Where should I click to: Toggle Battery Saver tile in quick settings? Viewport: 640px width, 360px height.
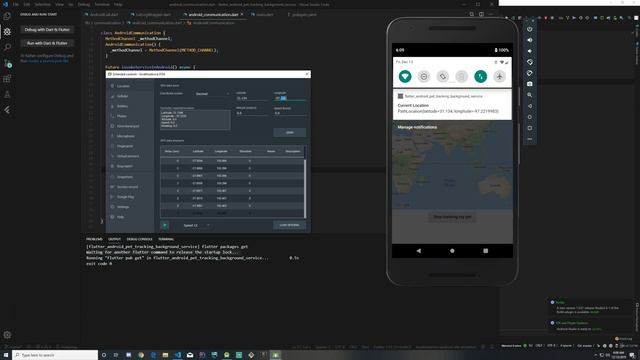(462, 76)
